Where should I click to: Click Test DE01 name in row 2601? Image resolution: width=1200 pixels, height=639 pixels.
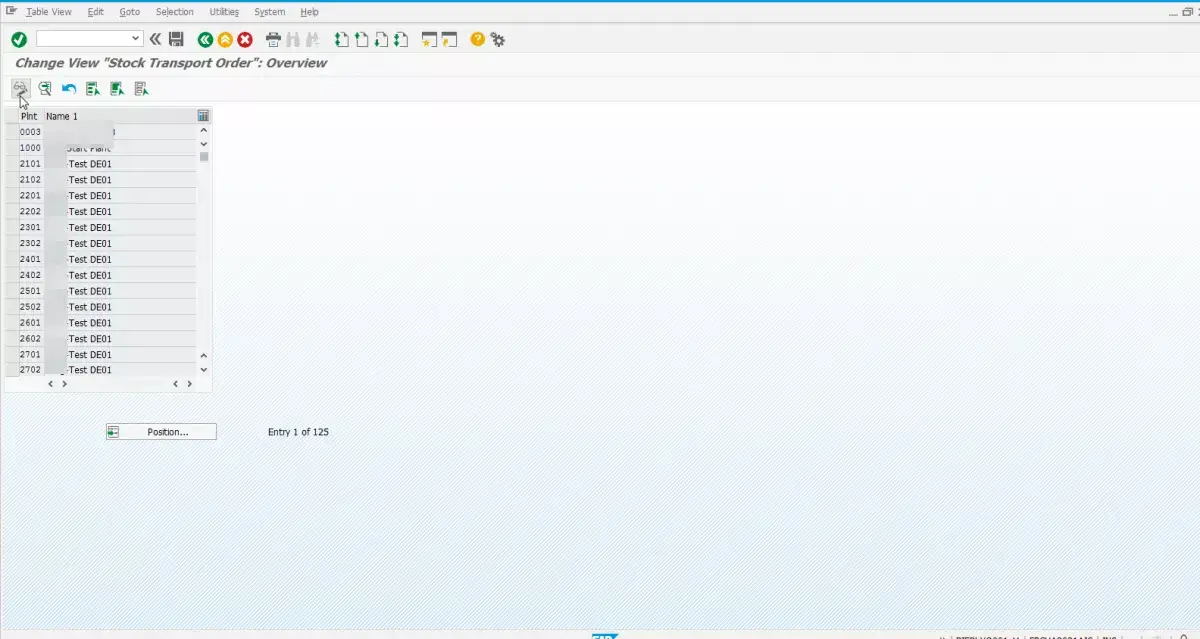click(x=90, y=323)
